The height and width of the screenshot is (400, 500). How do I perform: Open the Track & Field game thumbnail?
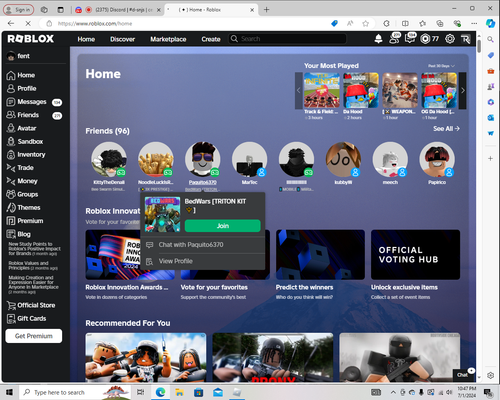click(x=322, y=90)
